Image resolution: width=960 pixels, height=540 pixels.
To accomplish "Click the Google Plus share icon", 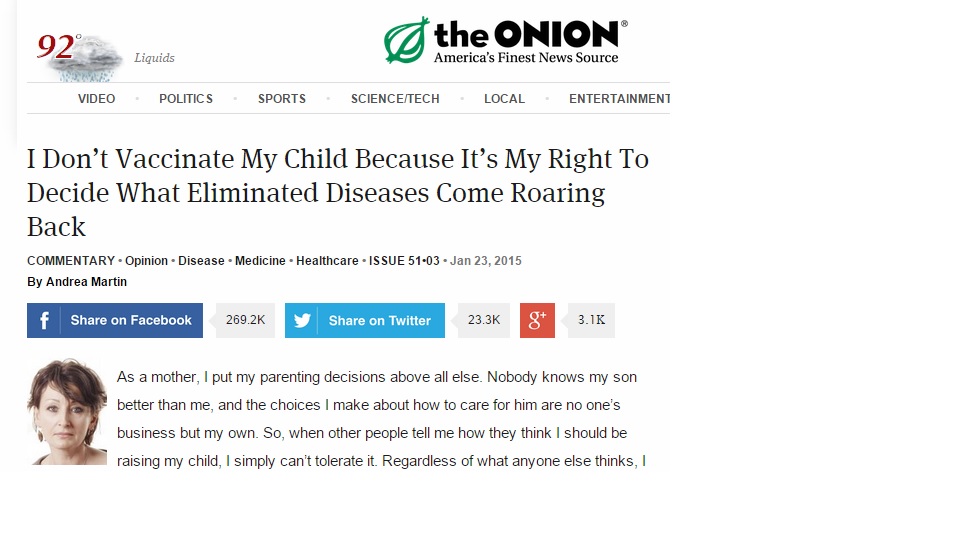I will tap(537, 320).
